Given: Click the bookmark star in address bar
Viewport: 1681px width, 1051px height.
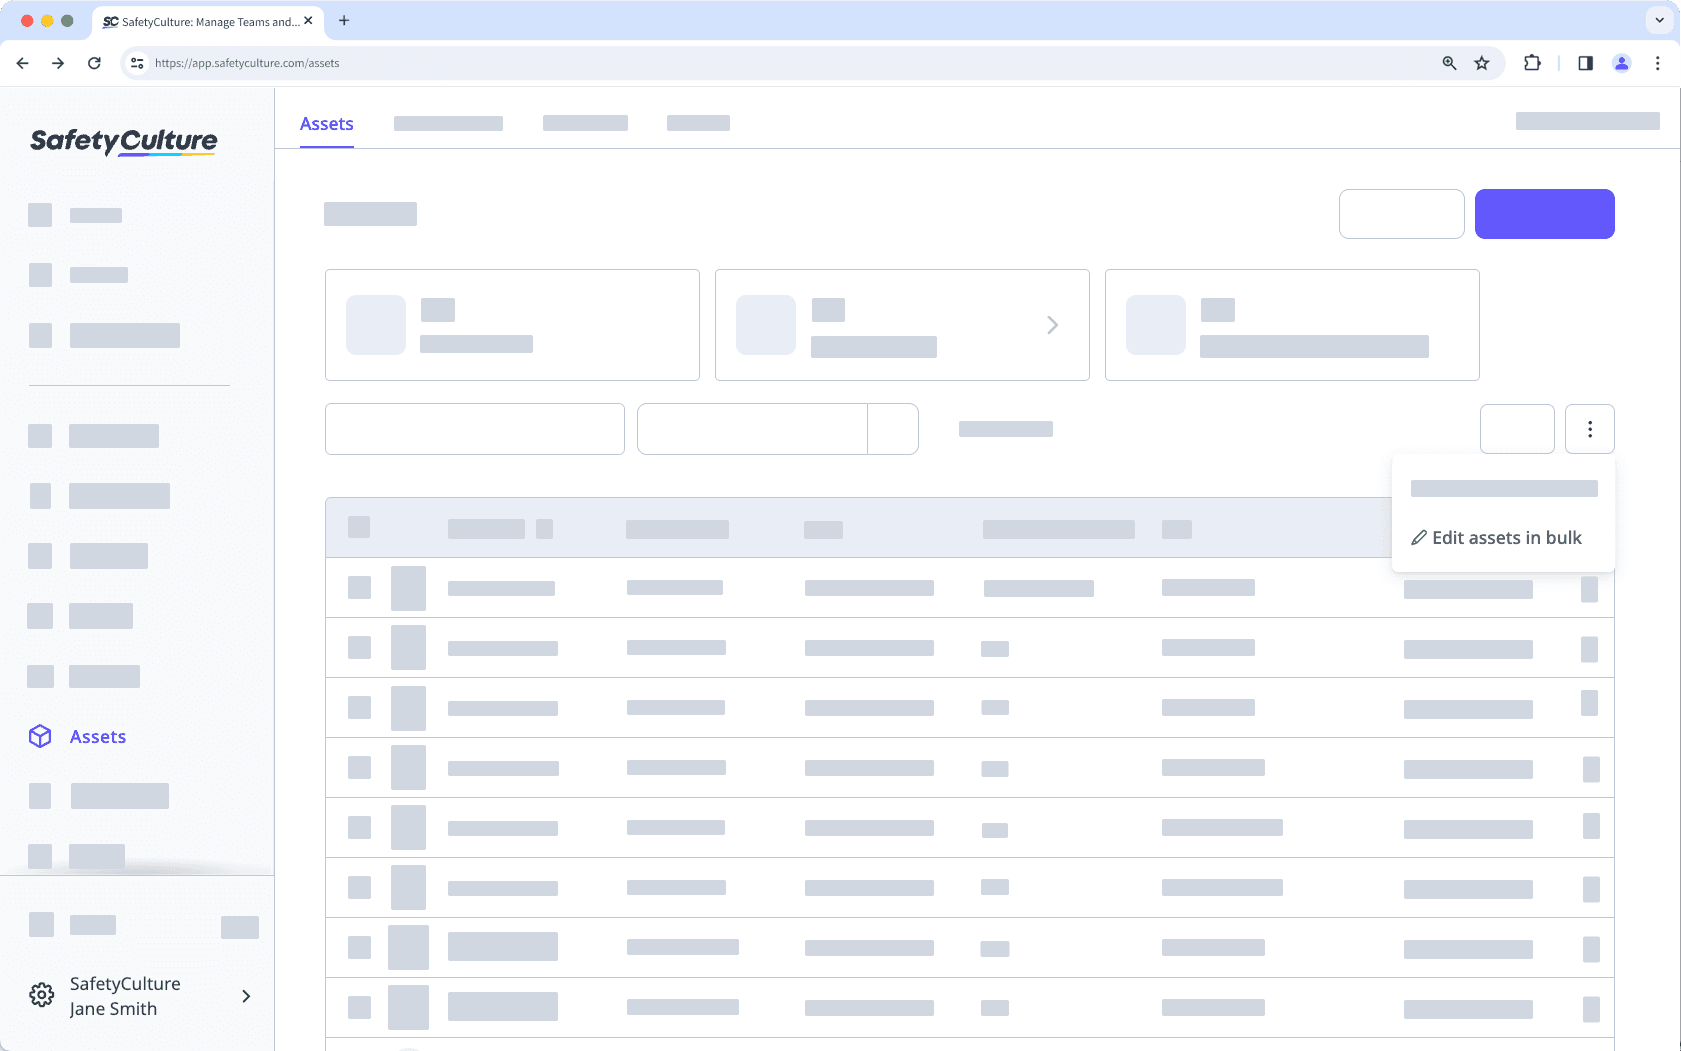Looking at the screenshot, I should [x=1481, y=63].
